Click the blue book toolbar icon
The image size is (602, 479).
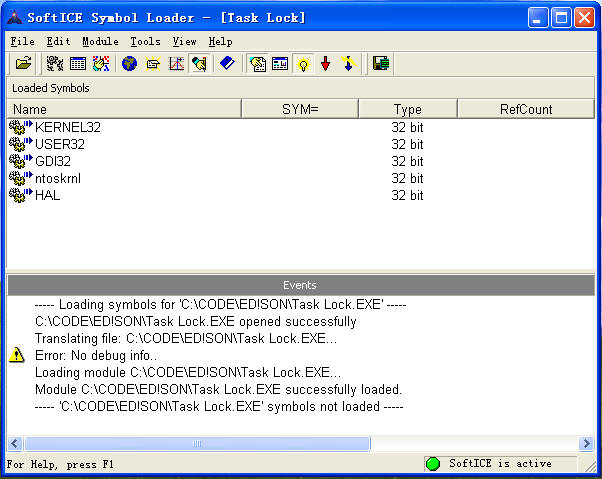[x=227, y=63]
